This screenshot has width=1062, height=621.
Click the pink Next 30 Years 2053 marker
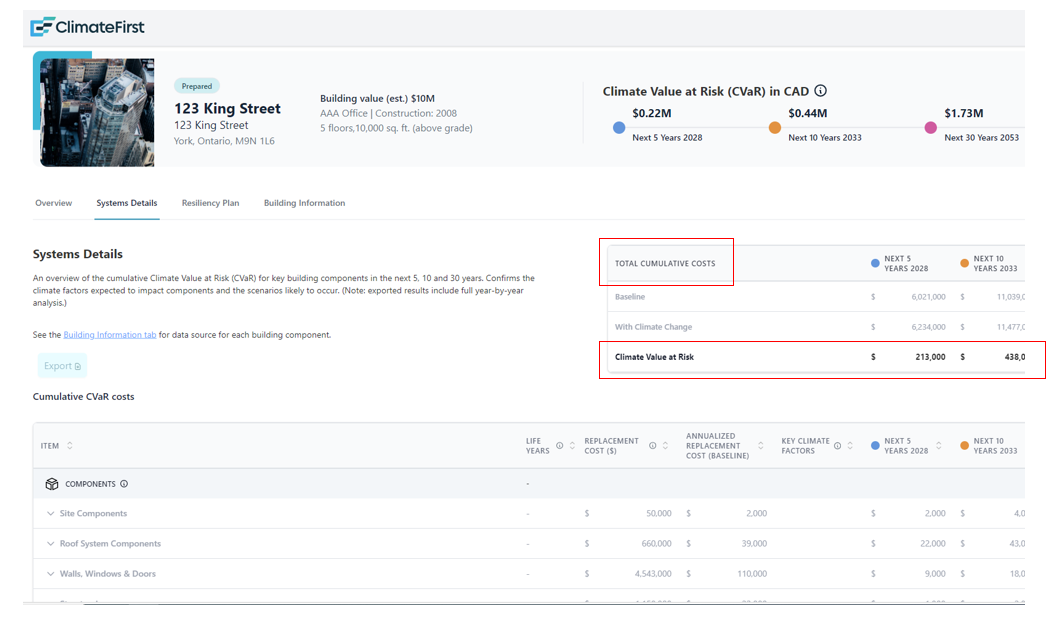[931, 128]
